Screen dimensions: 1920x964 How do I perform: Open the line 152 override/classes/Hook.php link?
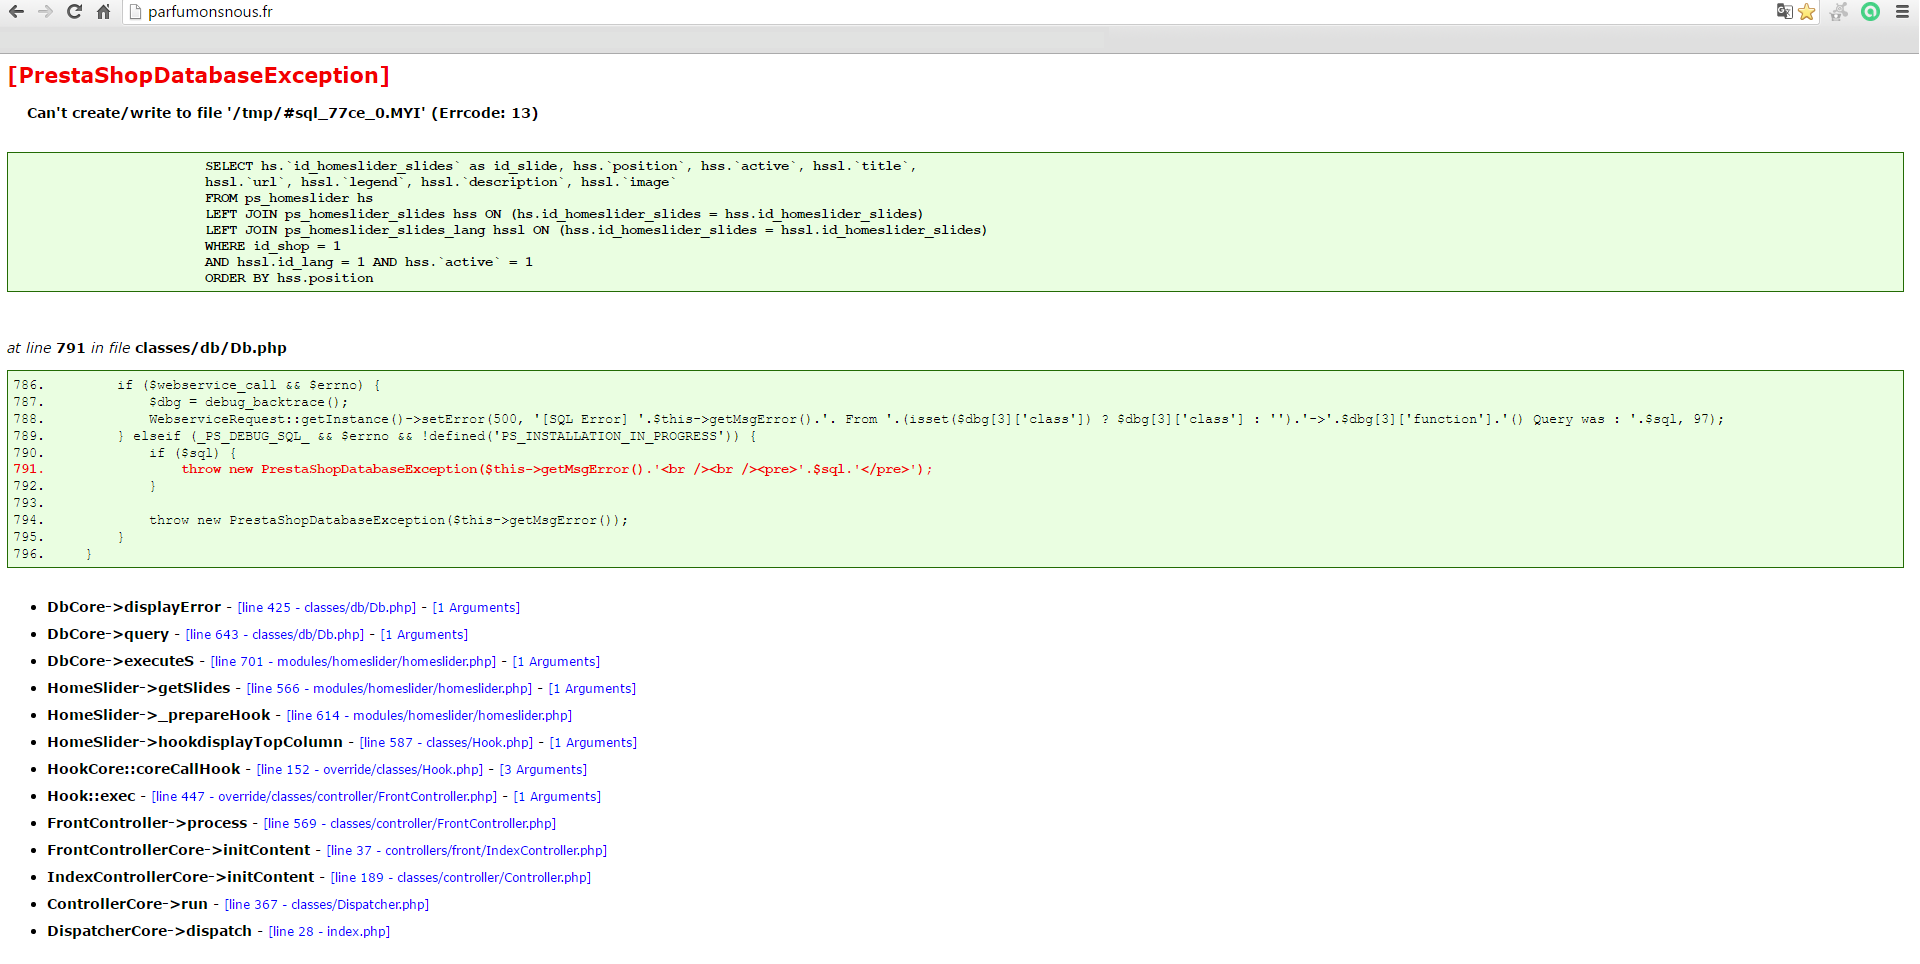370,770
